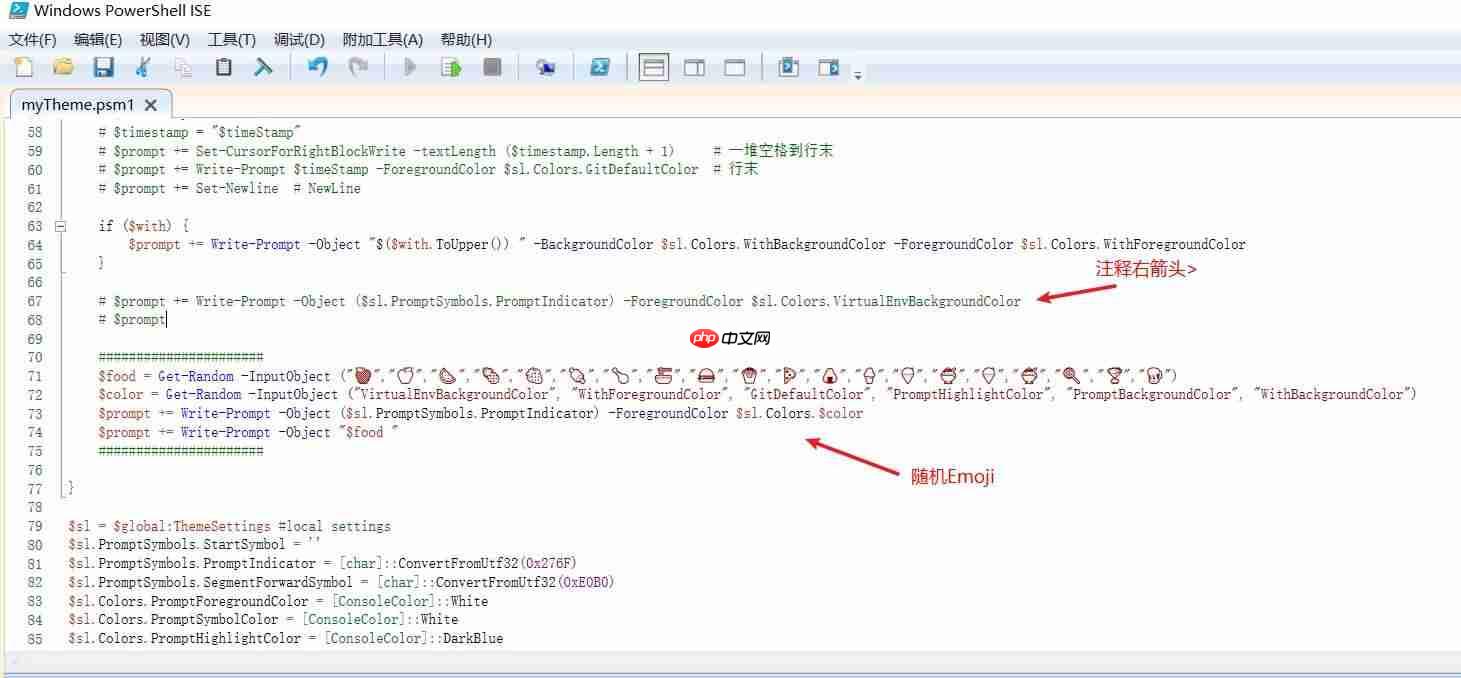Show command window icon
This screenshot has height=678, width=1461.
pyautogui.click(x=789, y=67)
